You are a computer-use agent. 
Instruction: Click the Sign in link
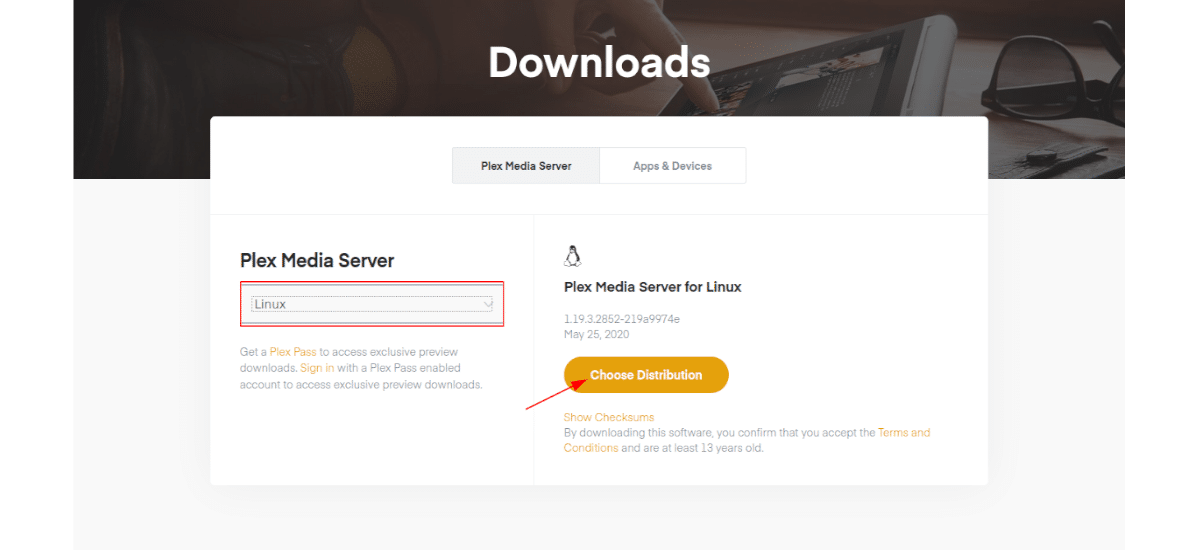317,368
